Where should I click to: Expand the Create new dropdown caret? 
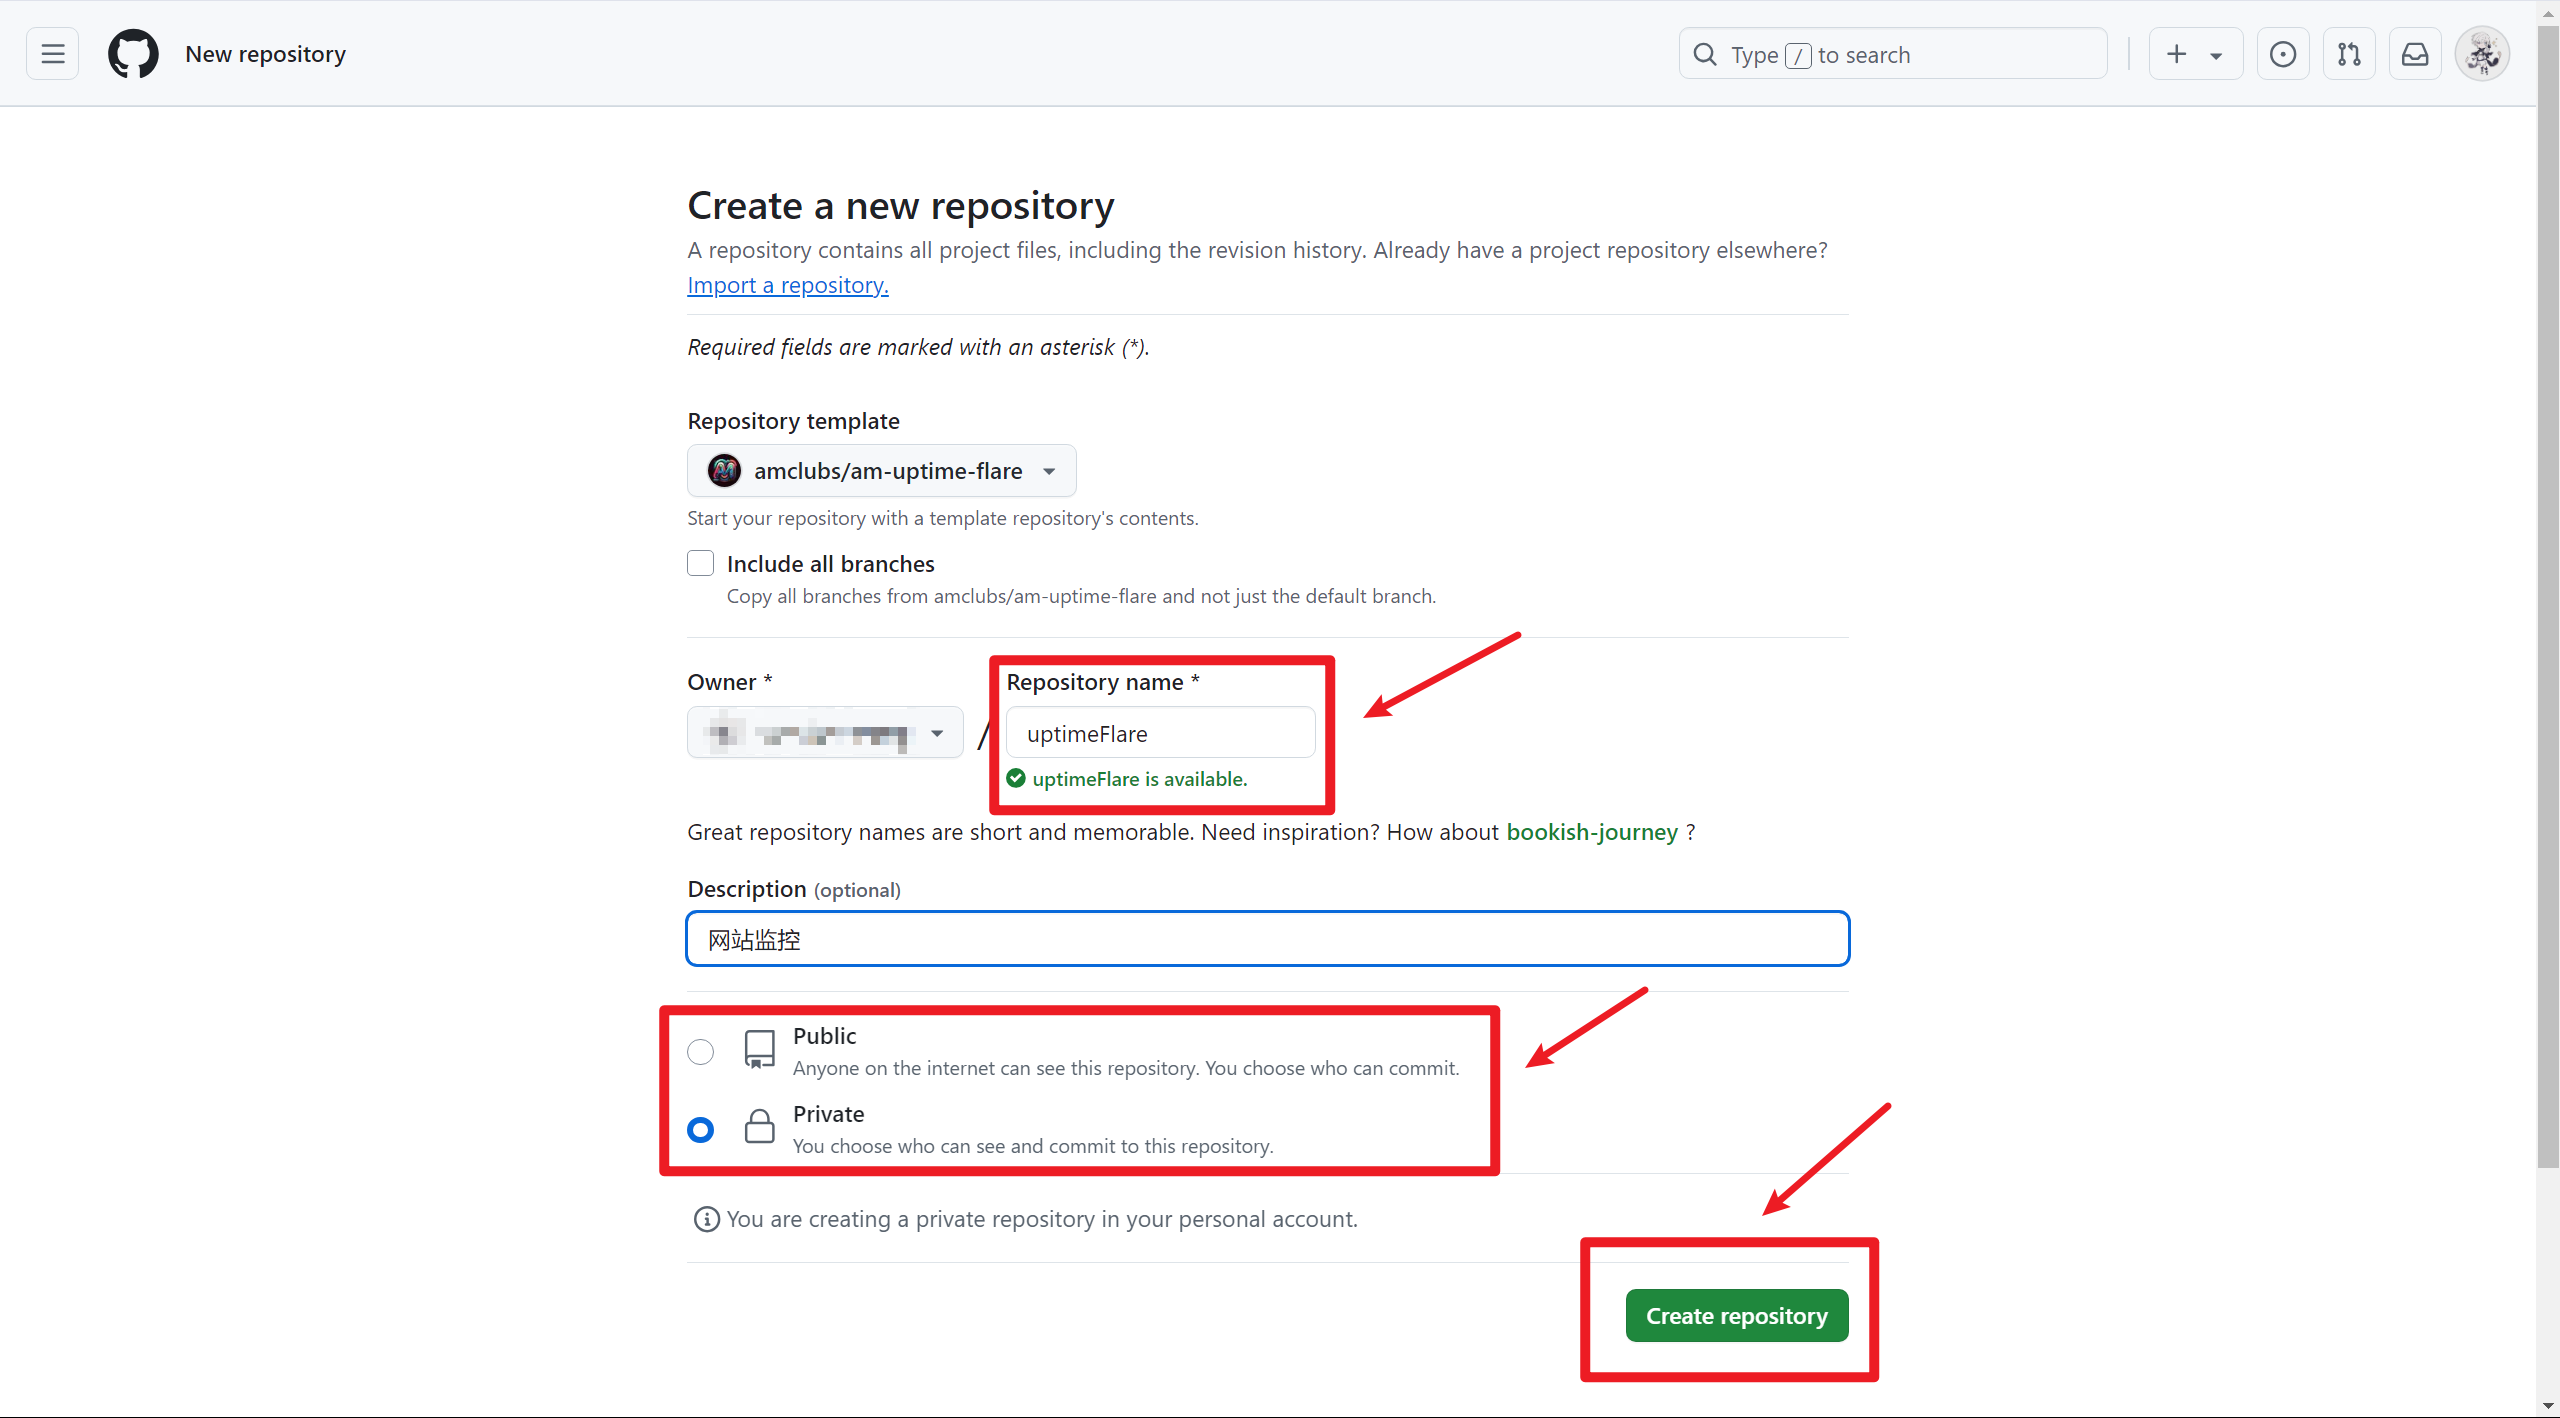tap(2216, 56)
